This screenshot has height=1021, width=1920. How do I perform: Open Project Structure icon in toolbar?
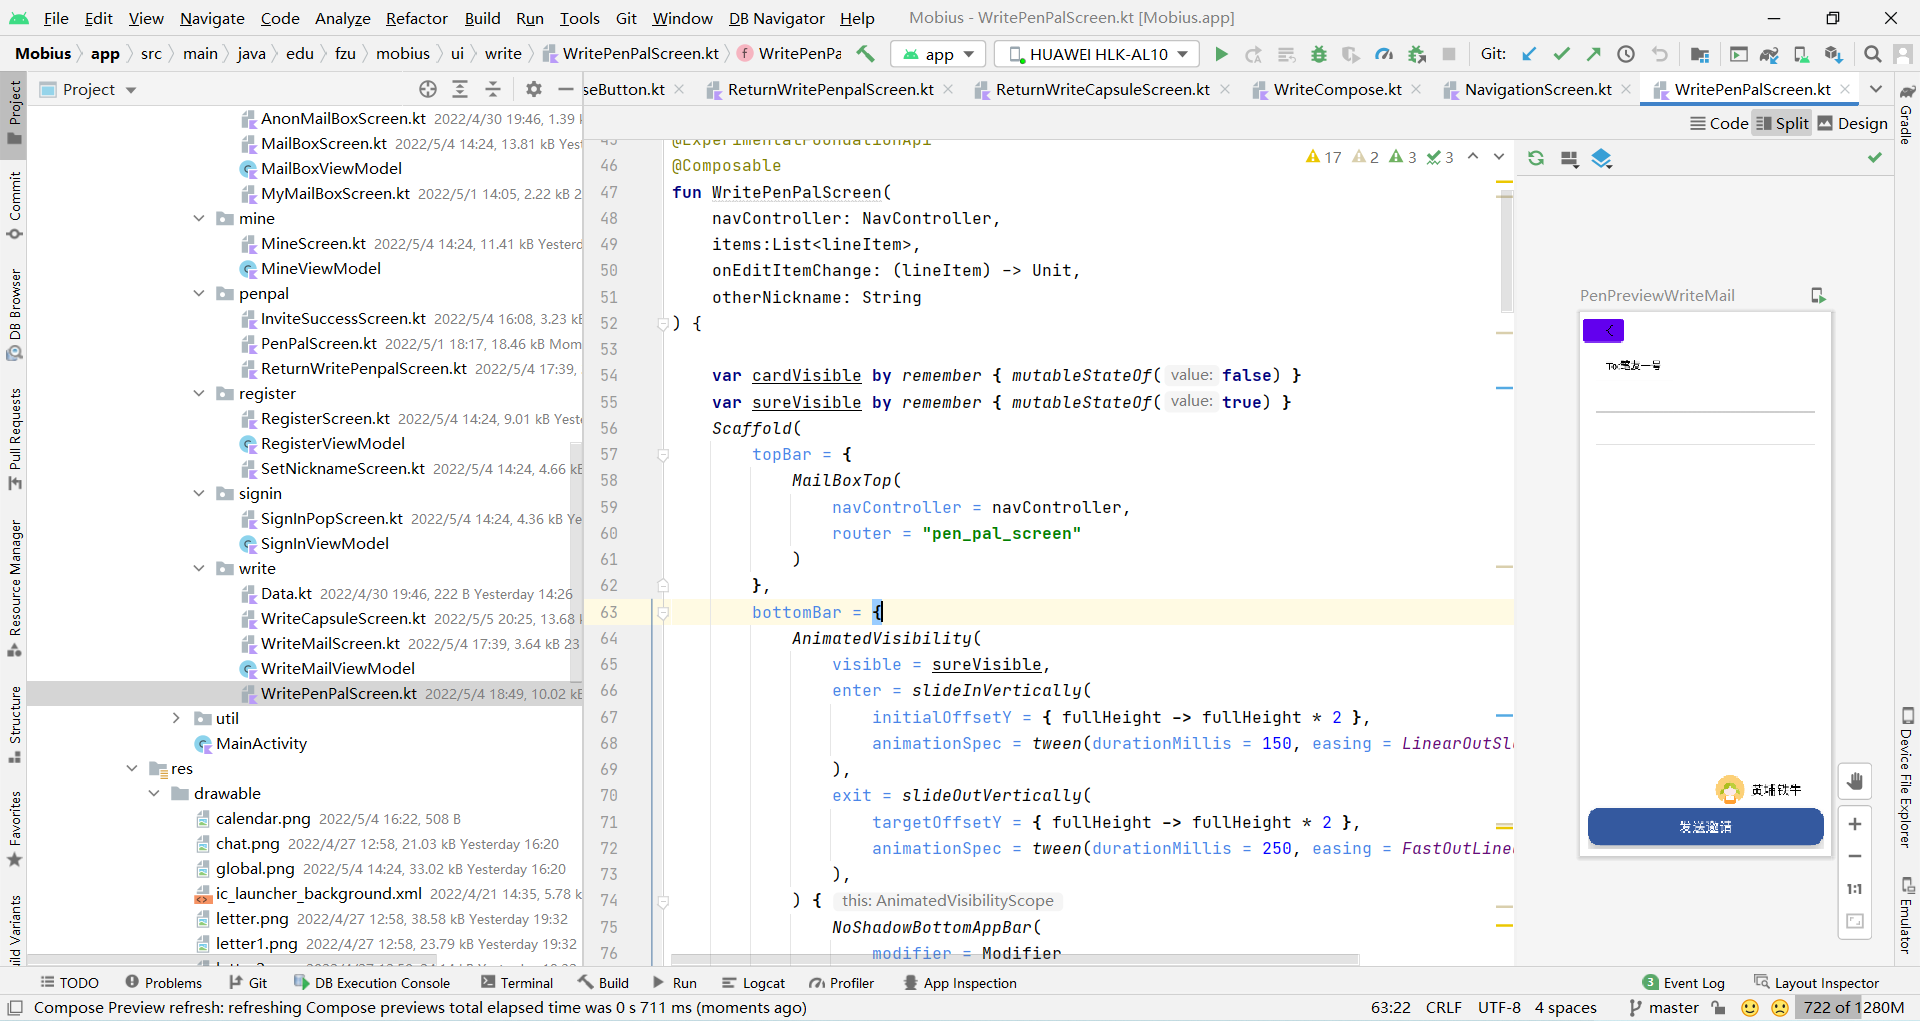(1700, 54)
